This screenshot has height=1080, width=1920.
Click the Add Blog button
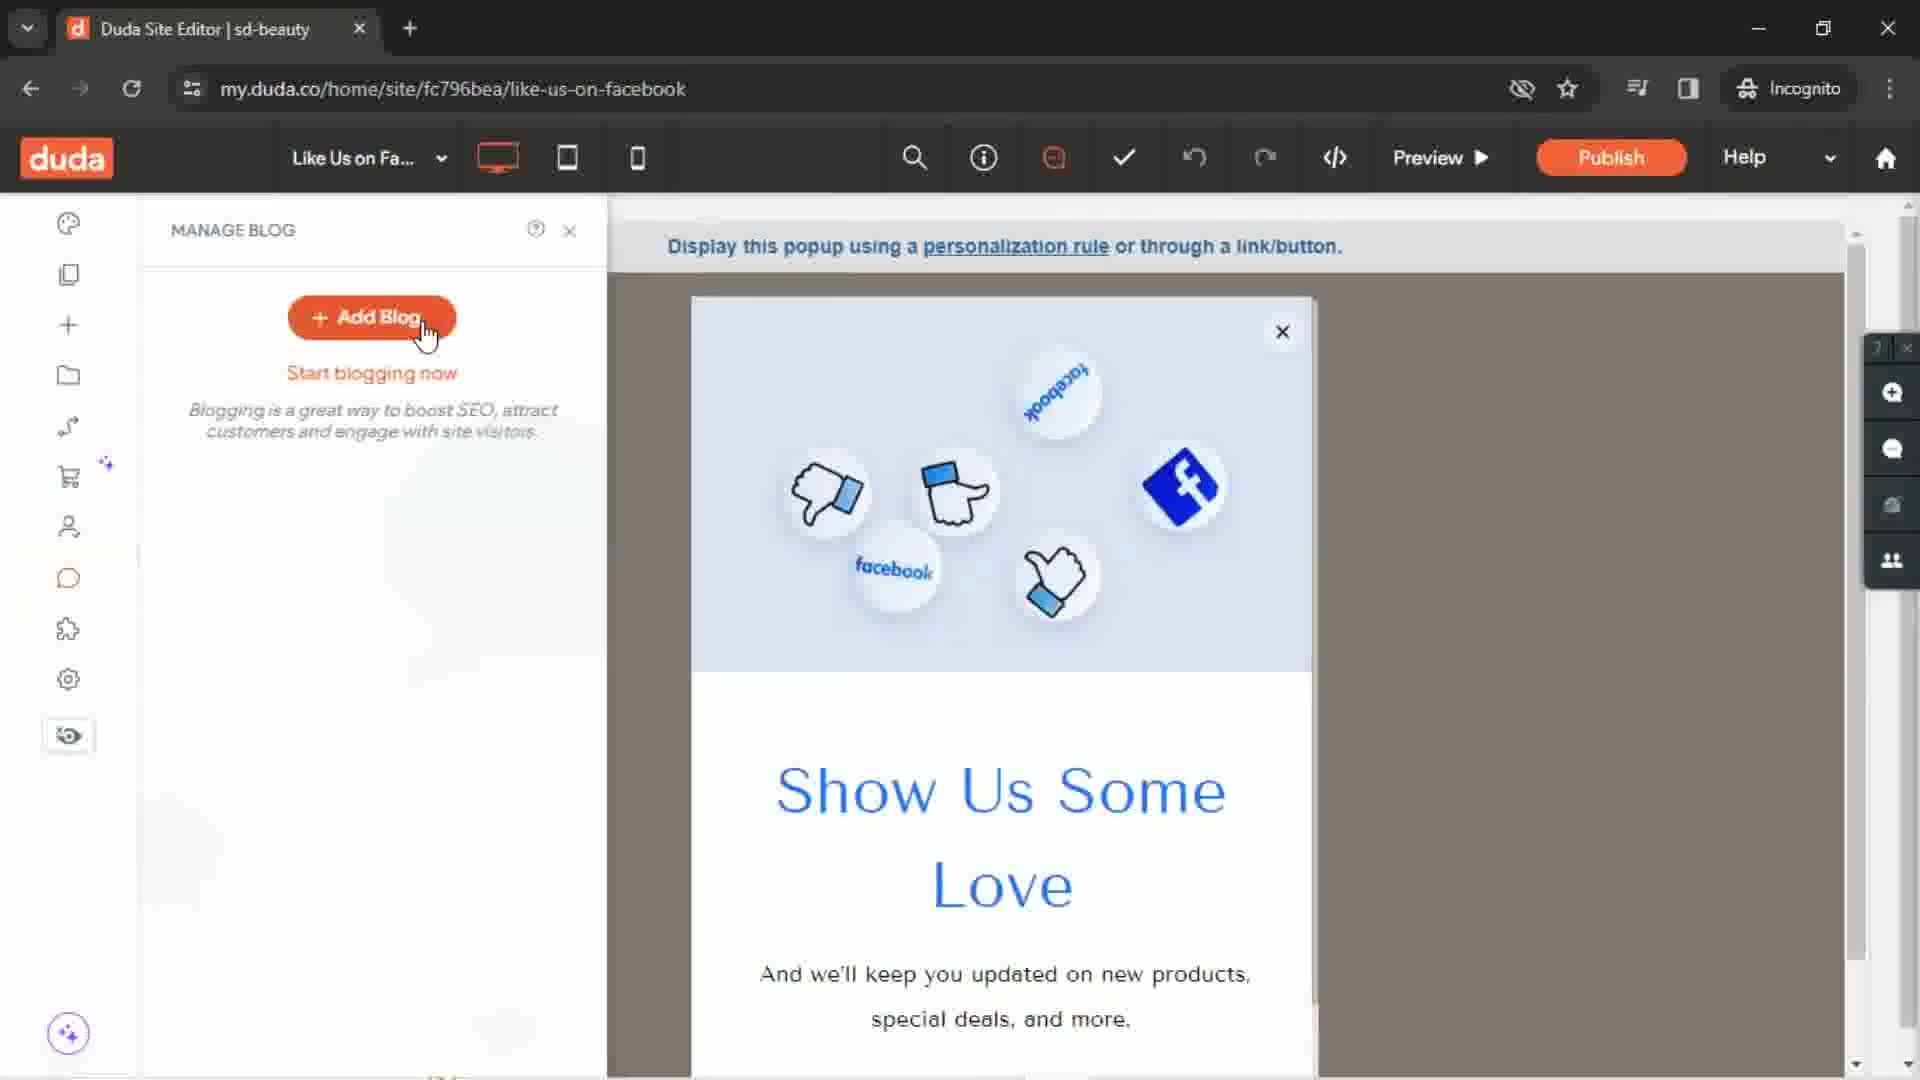tap(372, 318)
